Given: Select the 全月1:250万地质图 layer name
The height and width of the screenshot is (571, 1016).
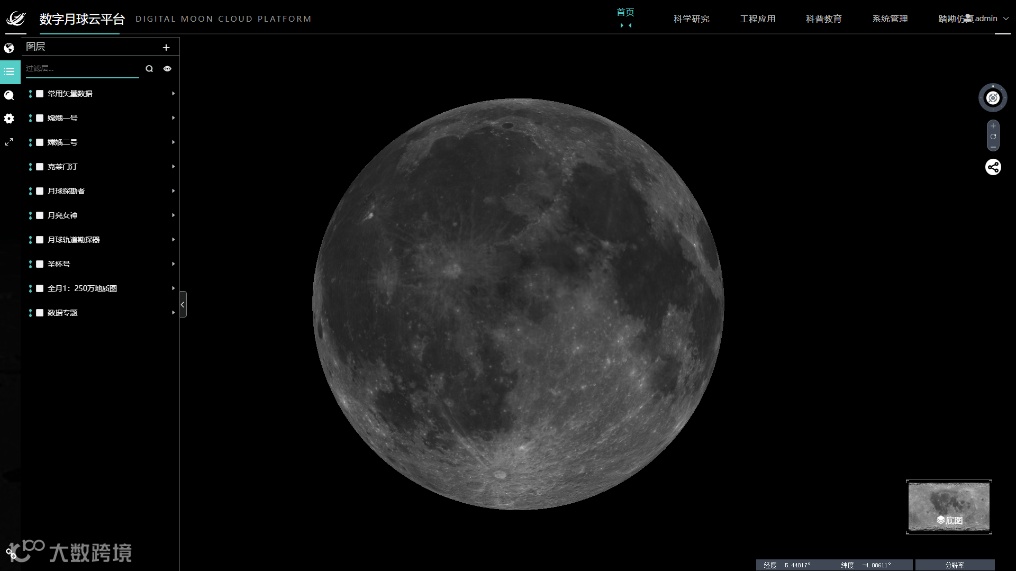Looking at the screenshot, I should (x=82, y=288).
